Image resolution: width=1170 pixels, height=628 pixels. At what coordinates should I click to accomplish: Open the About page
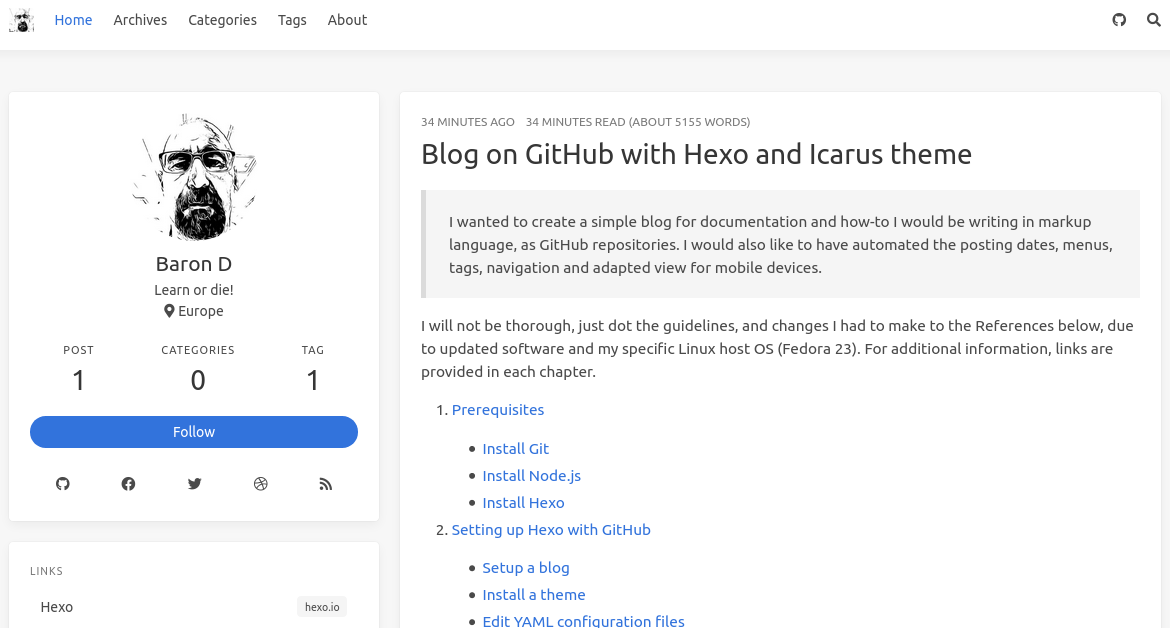point(347,20)
